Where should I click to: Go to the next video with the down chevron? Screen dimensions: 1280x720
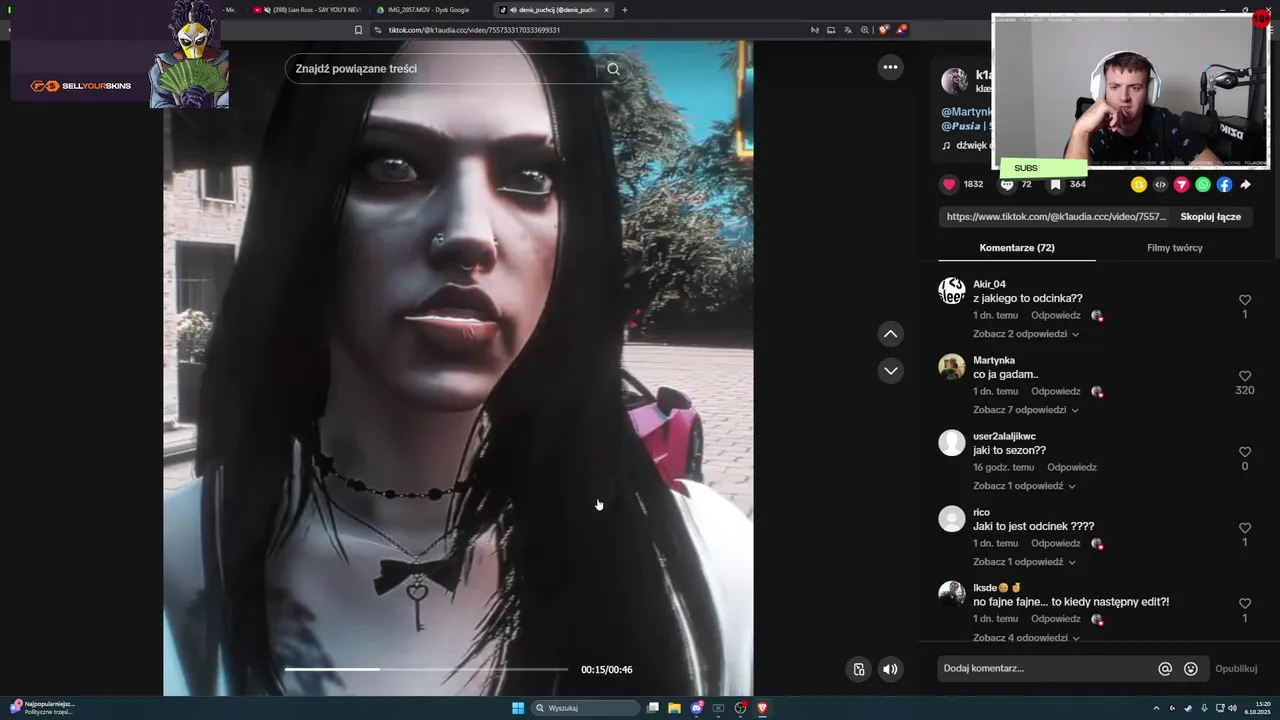point(890,371)
